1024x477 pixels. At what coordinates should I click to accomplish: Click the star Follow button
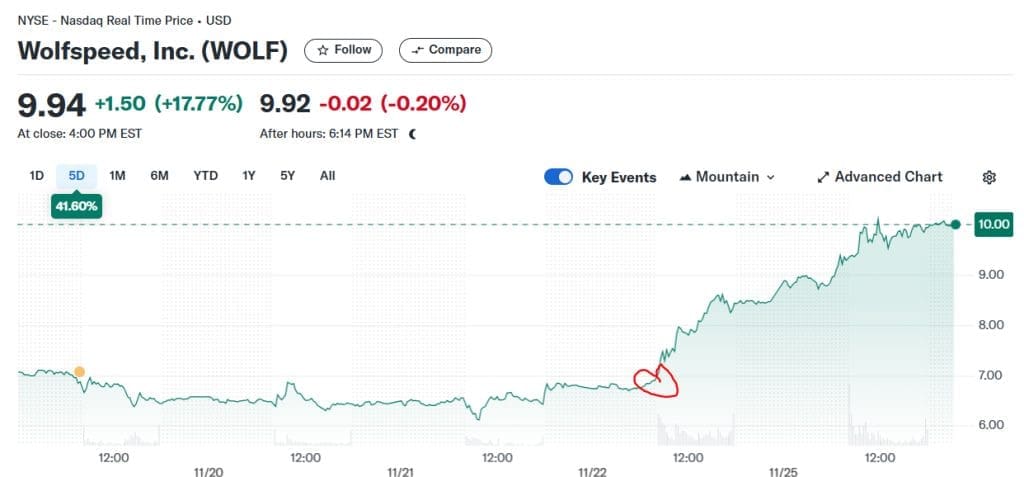coord(343,50)
